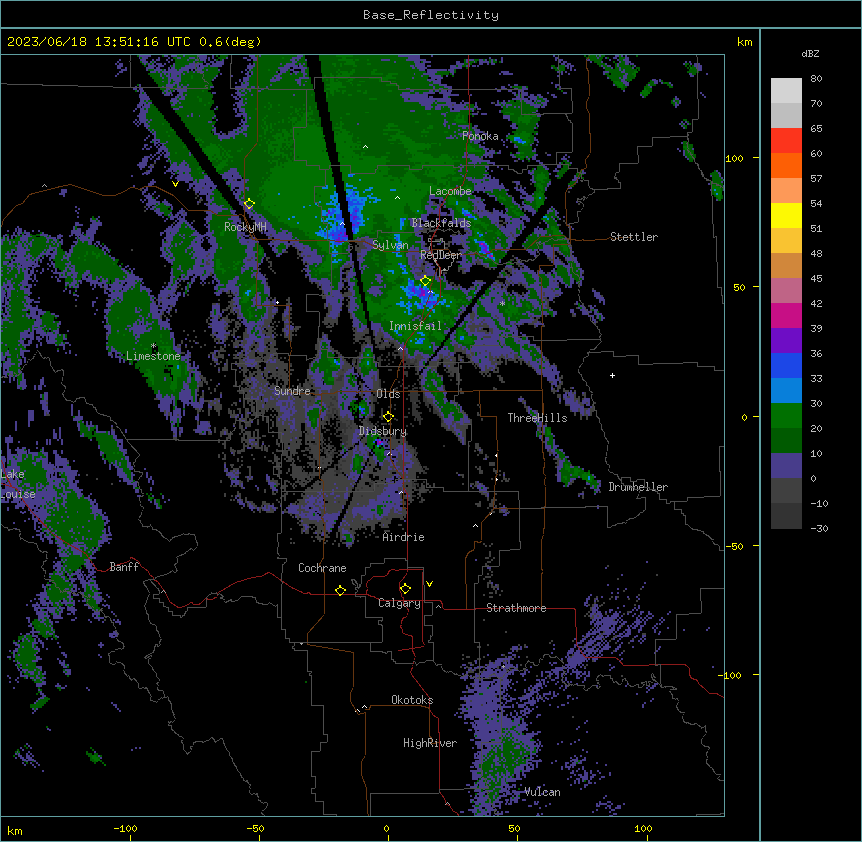
Task: Click the yellow diamond marker between Olds and Didsbury
Action: 388,417
